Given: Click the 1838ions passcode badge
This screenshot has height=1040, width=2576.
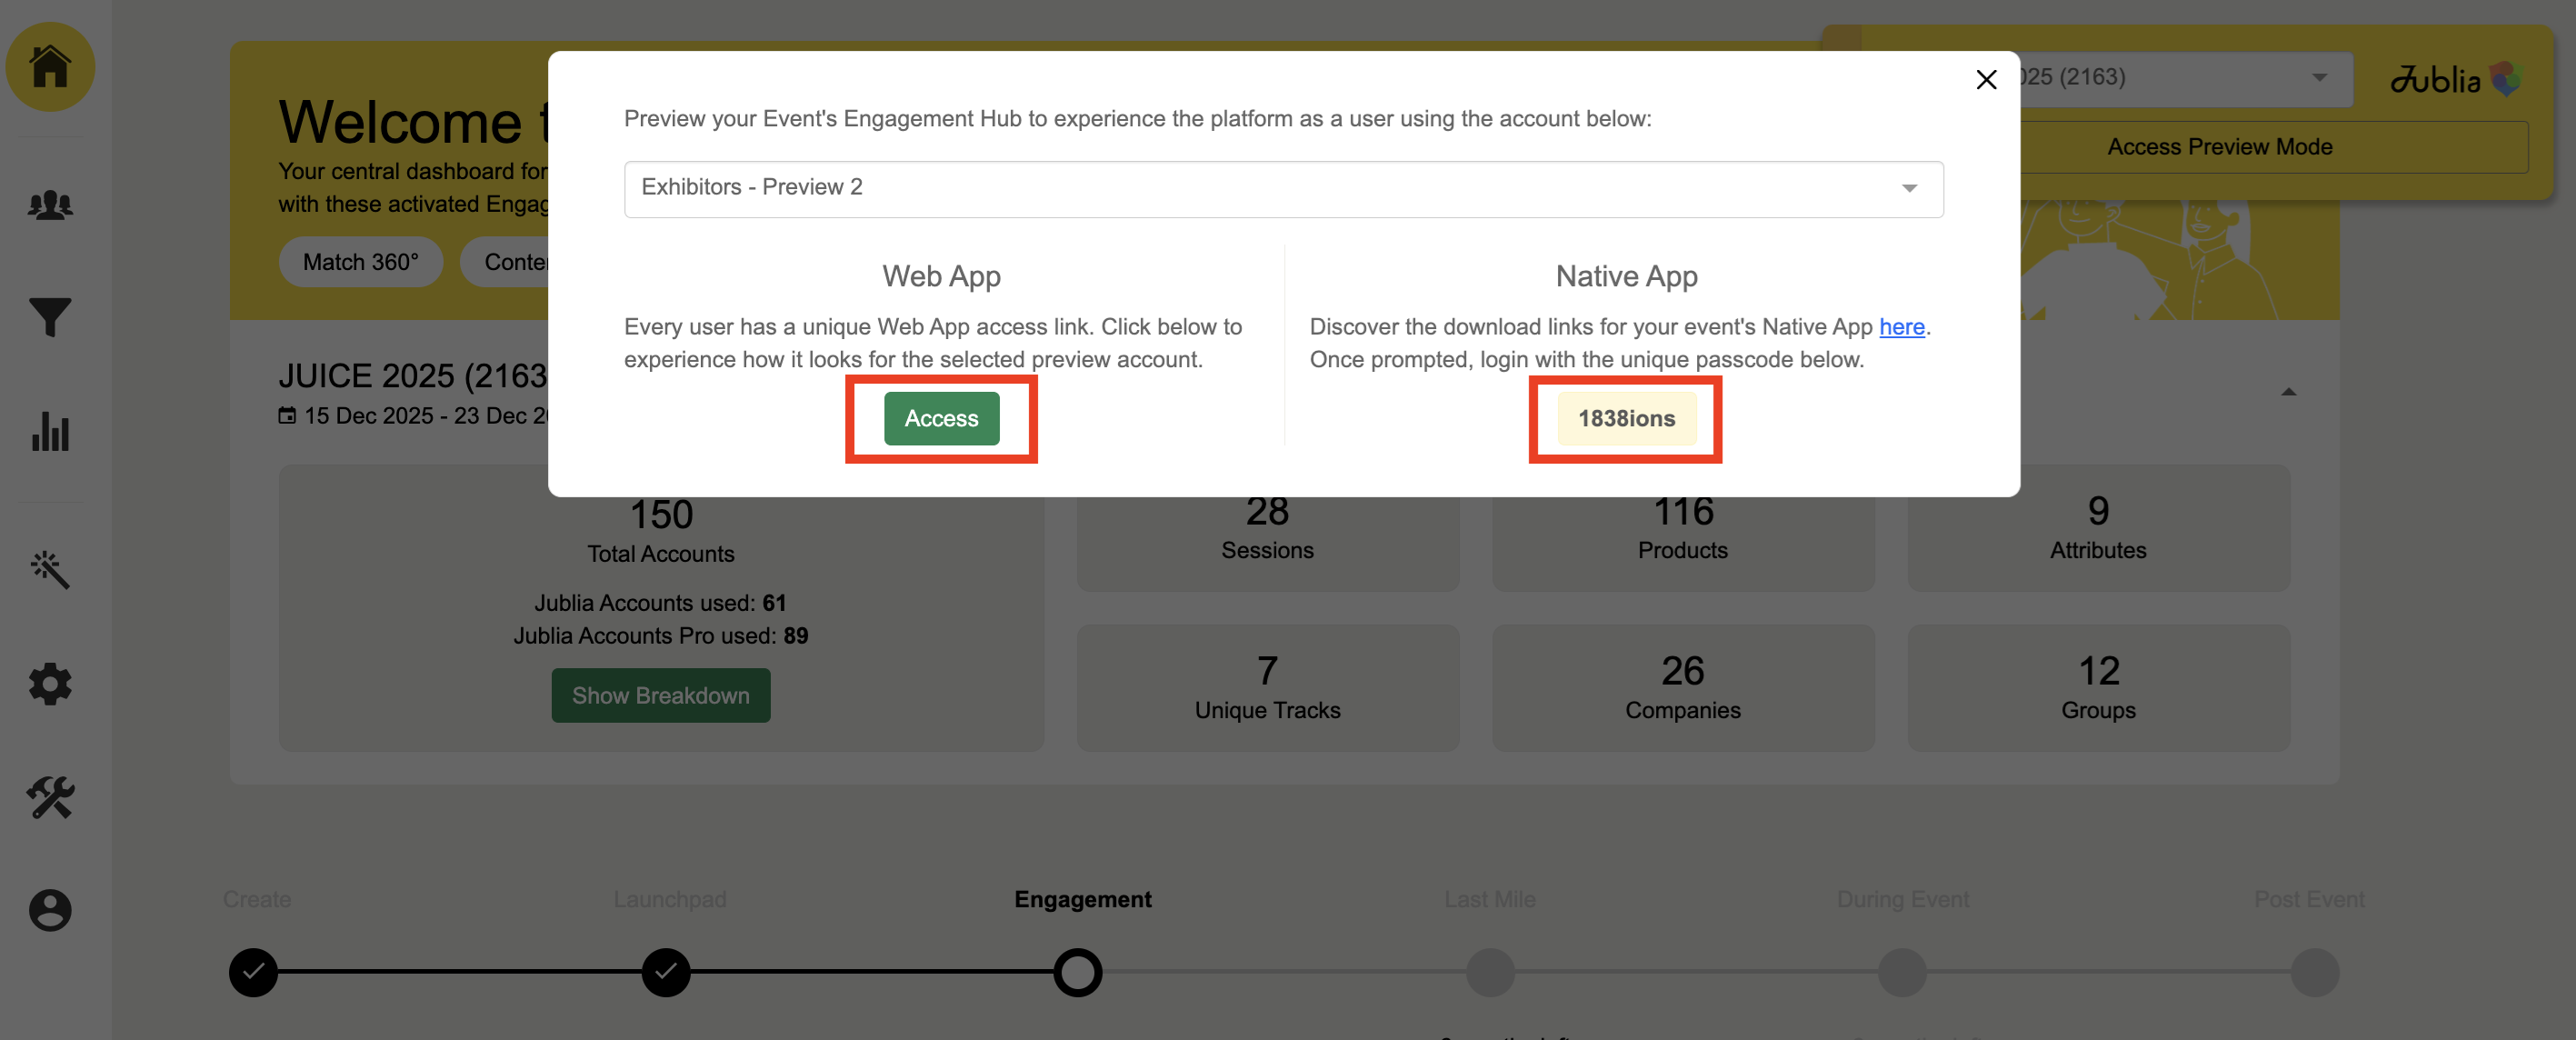Looking at the screenshot, I should click(x=1625, y=418).
